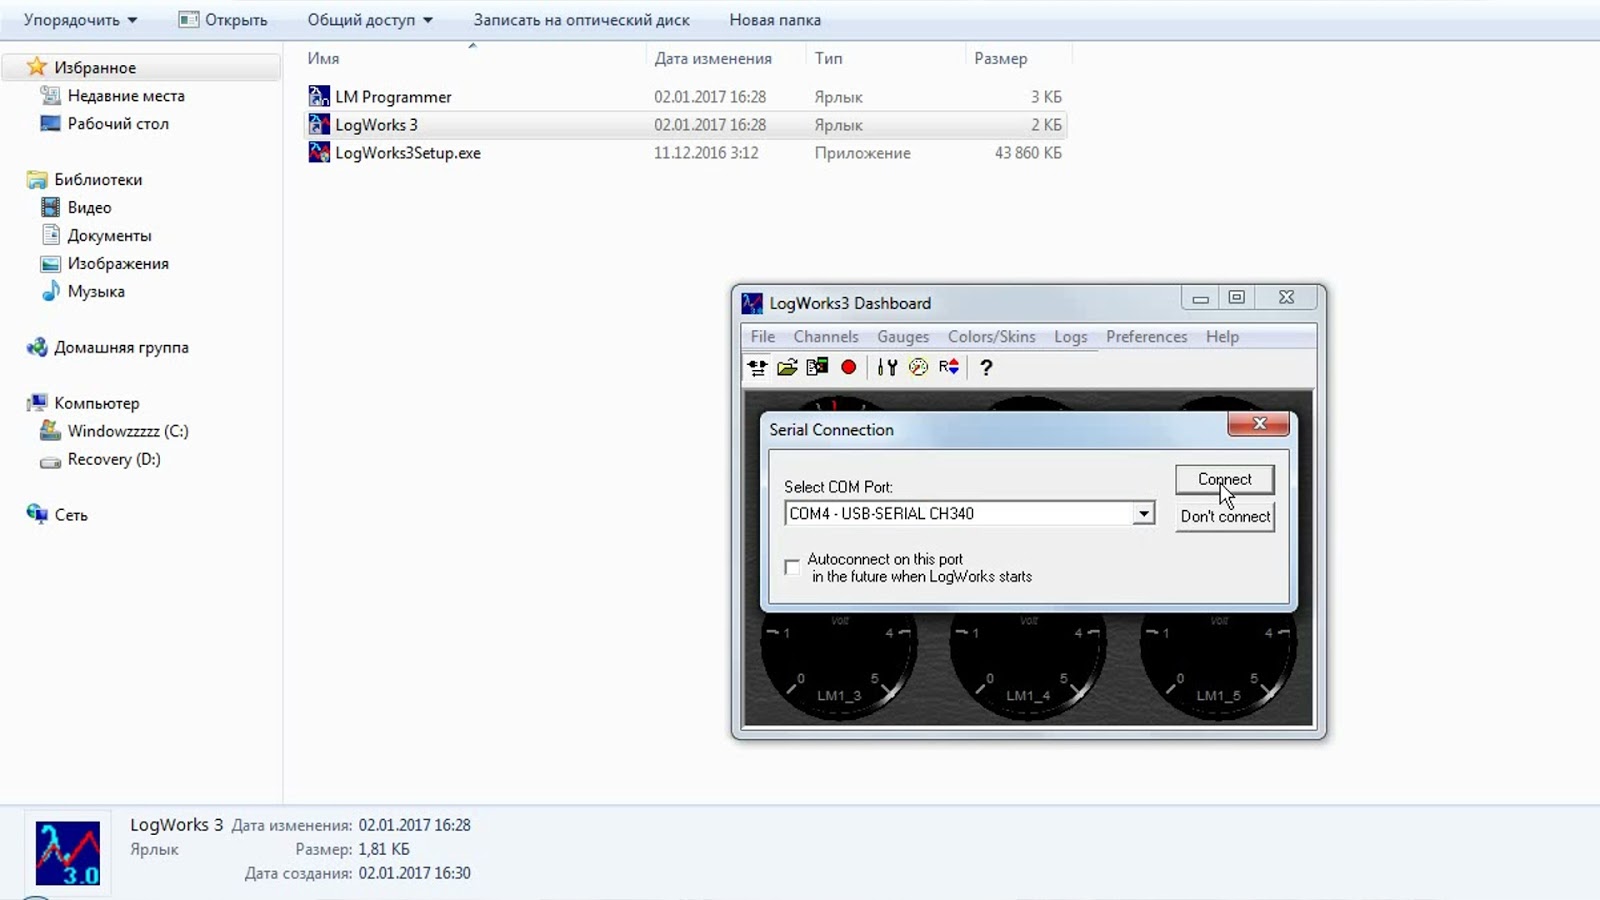The image size is (1600, 900).
Task: Enable Autoconnect on this port checkbox
Action: (x=792, y=567)
